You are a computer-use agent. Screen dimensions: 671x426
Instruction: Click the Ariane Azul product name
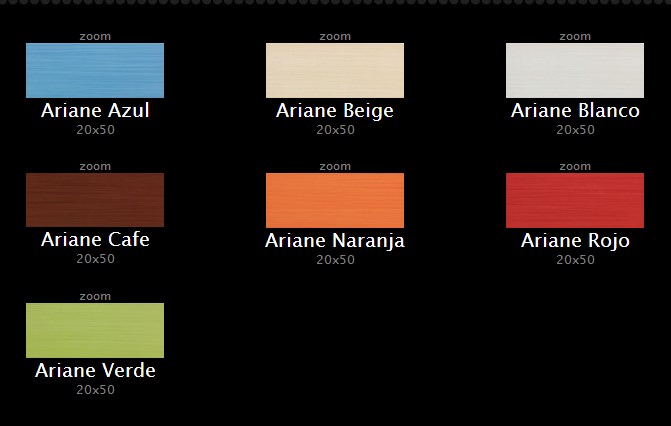pyautogui.click(x=95, y=110)
